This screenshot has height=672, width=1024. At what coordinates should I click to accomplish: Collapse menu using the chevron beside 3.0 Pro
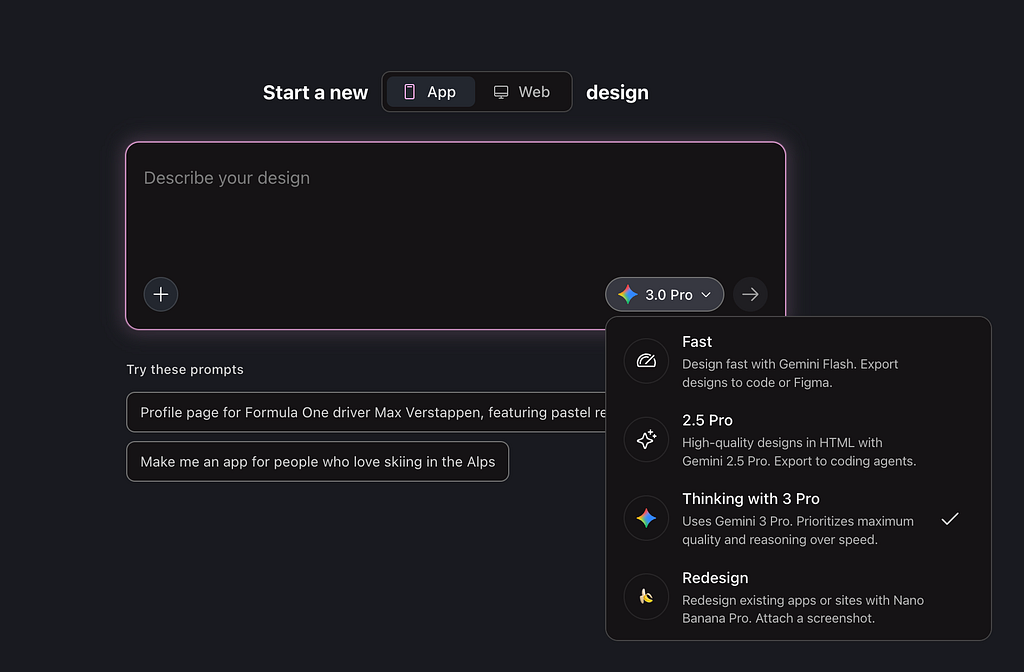click(x=706, y=295)
